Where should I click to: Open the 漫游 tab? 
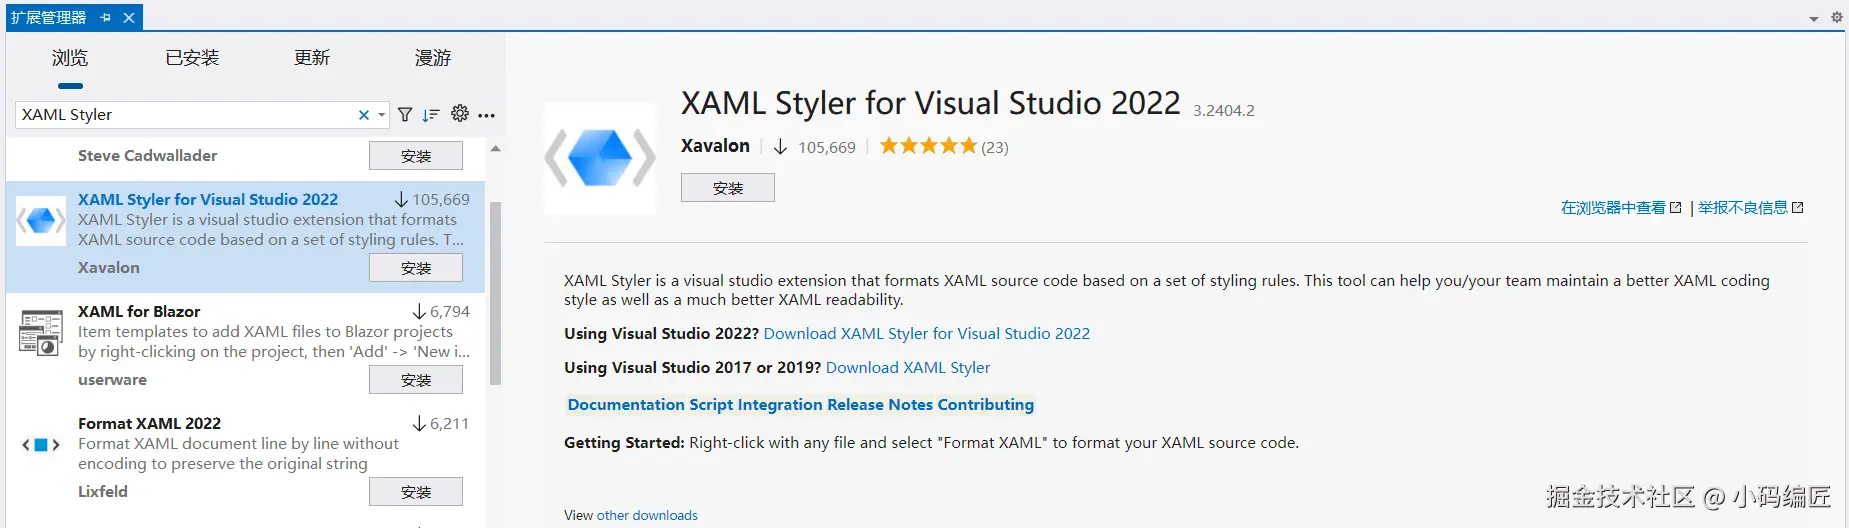(x=433, y=58)
